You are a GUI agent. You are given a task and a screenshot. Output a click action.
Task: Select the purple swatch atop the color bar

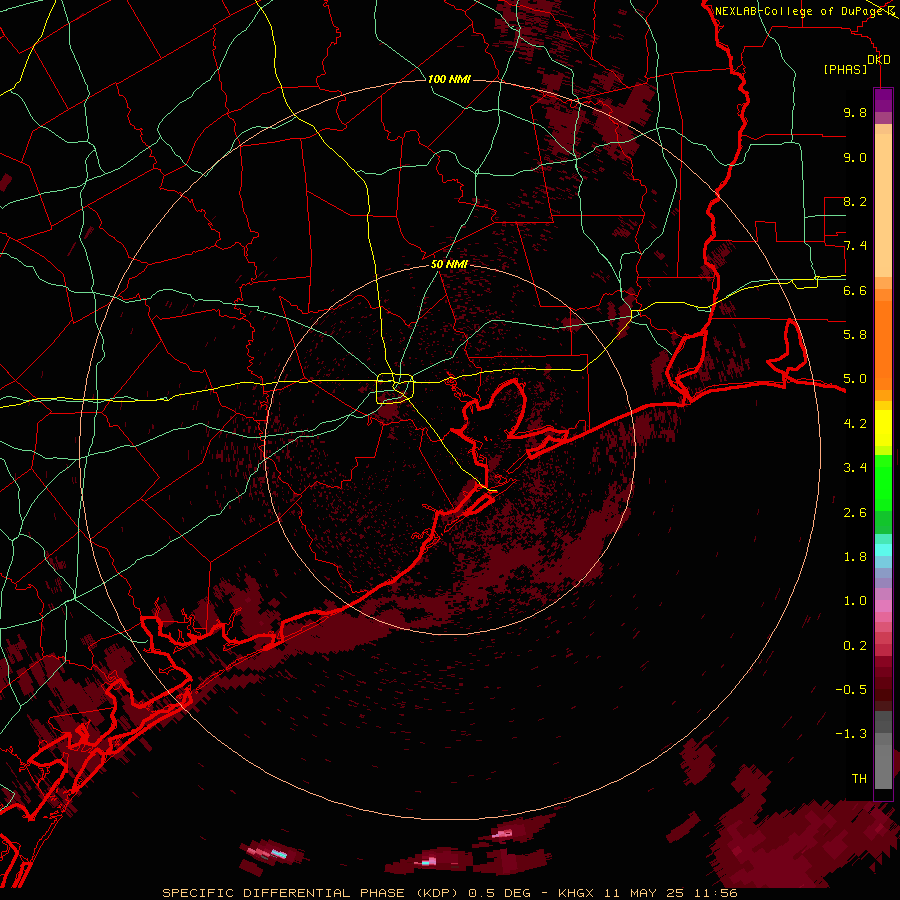[x=883, y=100]
